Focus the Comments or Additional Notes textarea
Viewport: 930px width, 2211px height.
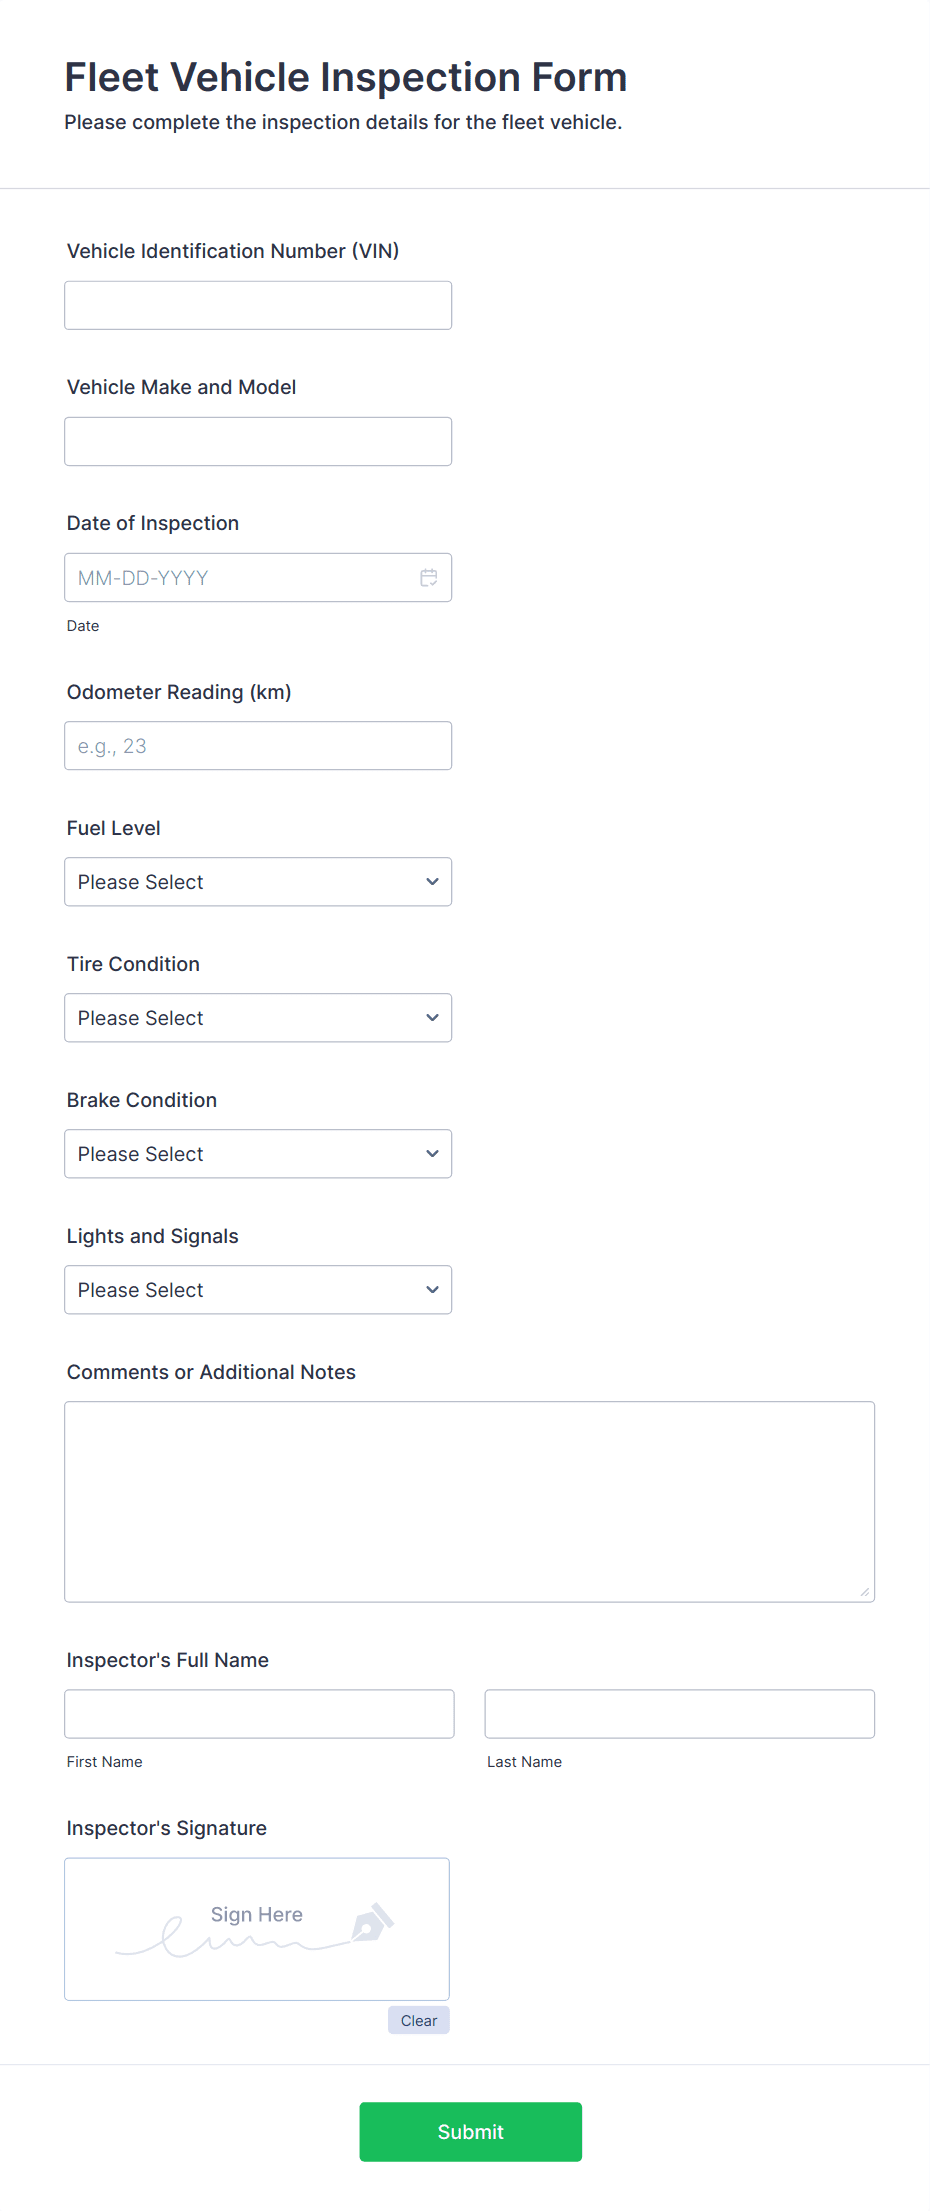(470, 1502)
